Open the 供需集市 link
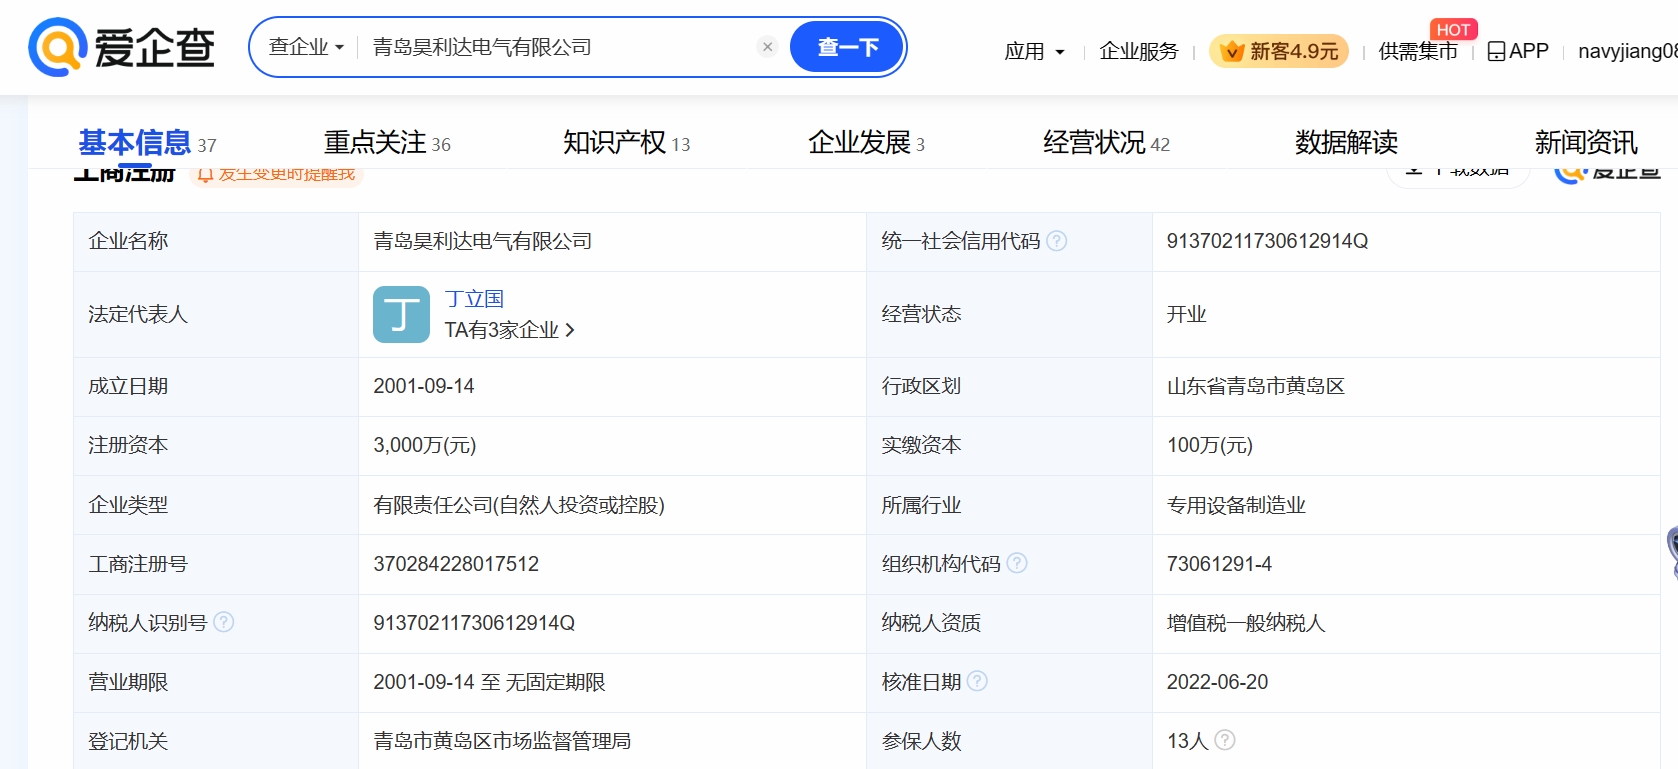Screen dimensions: 1678x769 click(1418, 51)
